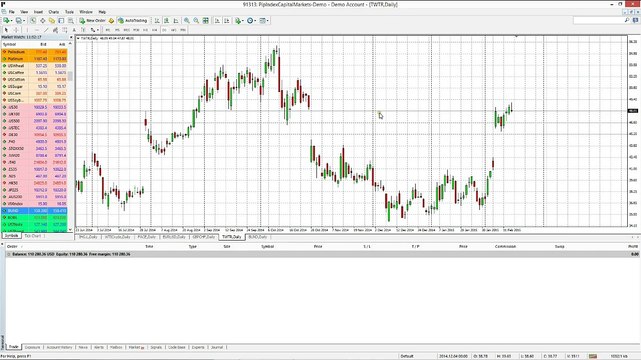The image size is (641, 360).
Task: Select Palladium row in Market Watch
Action: (34, 52)
